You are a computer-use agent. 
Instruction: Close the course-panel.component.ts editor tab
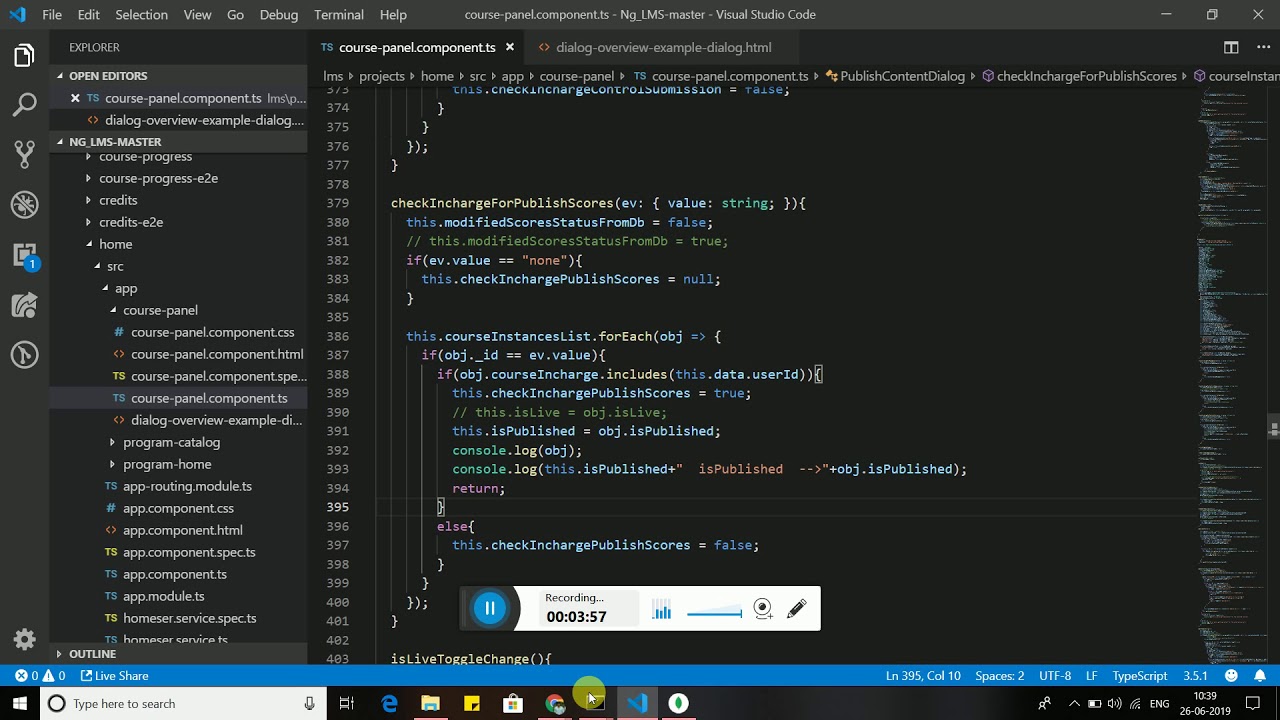(x=509, y=47)
